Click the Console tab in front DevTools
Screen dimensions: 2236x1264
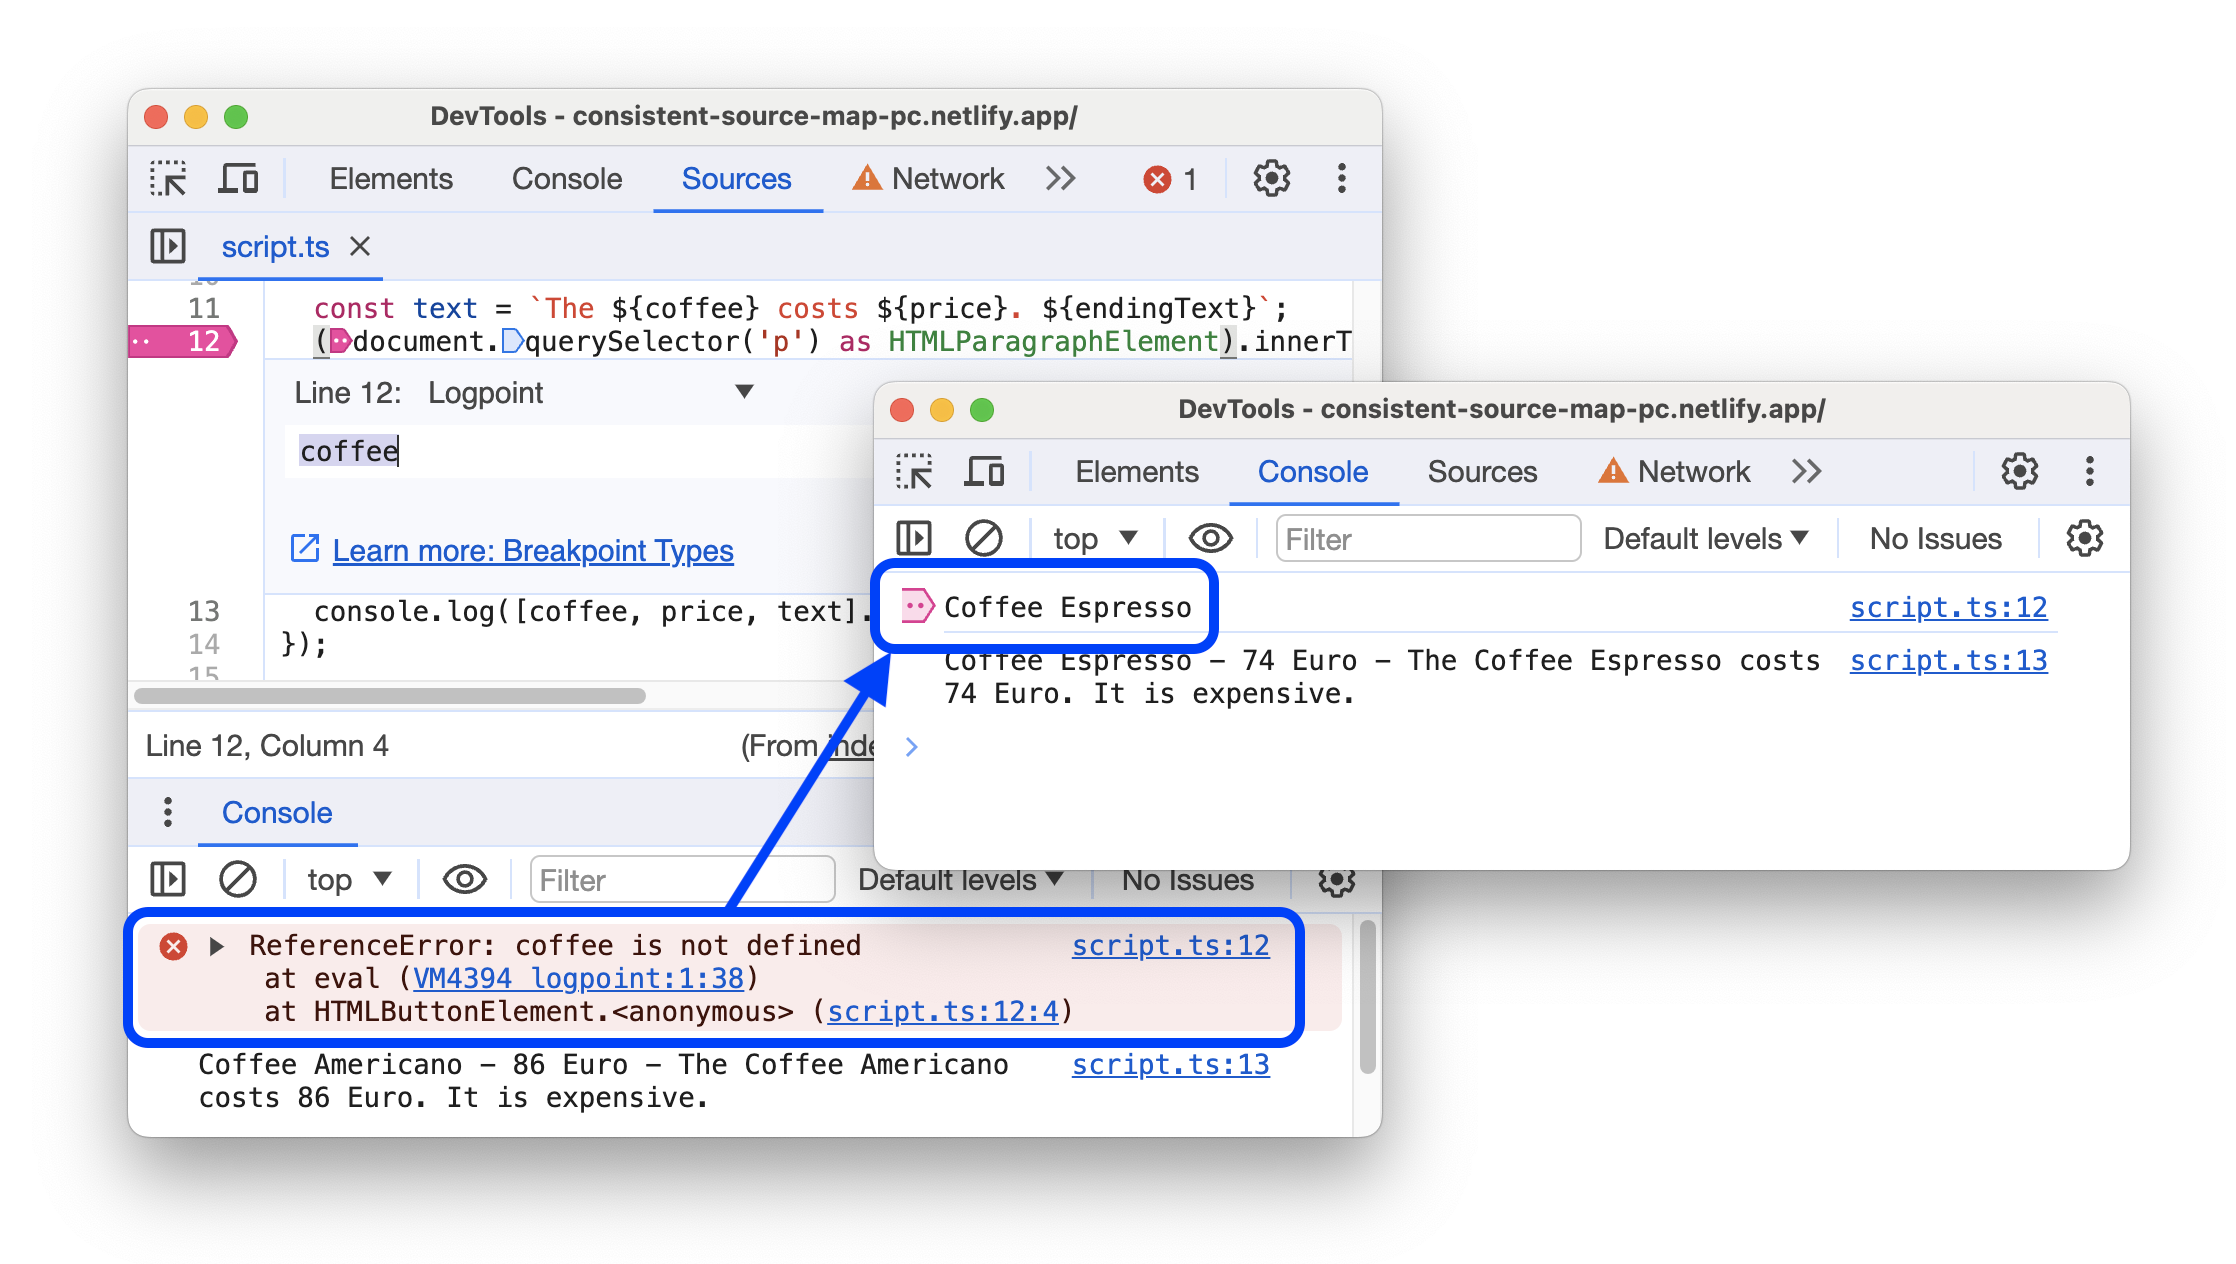pyautogui.click(x=1315, y=473)
